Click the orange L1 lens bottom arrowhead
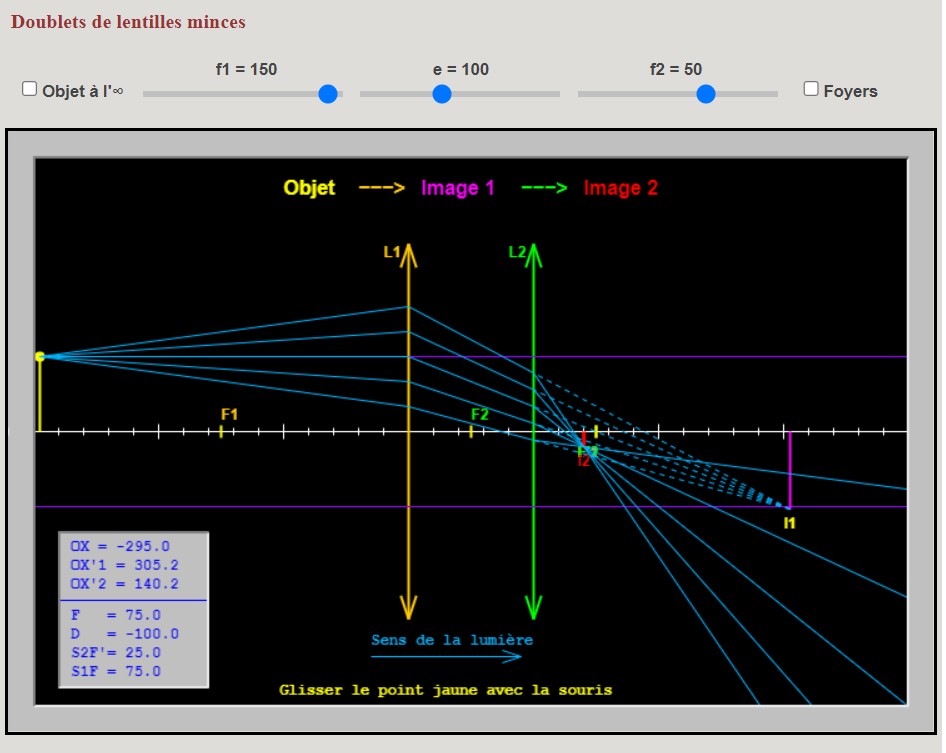 click(408, 607)
